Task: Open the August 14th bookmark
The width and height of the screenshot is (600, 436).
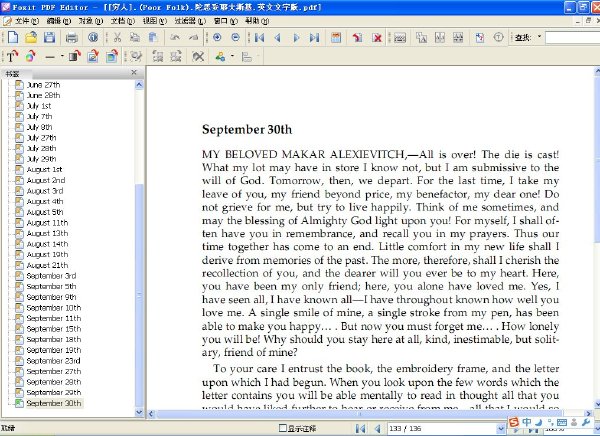Action: coord(47,244)
